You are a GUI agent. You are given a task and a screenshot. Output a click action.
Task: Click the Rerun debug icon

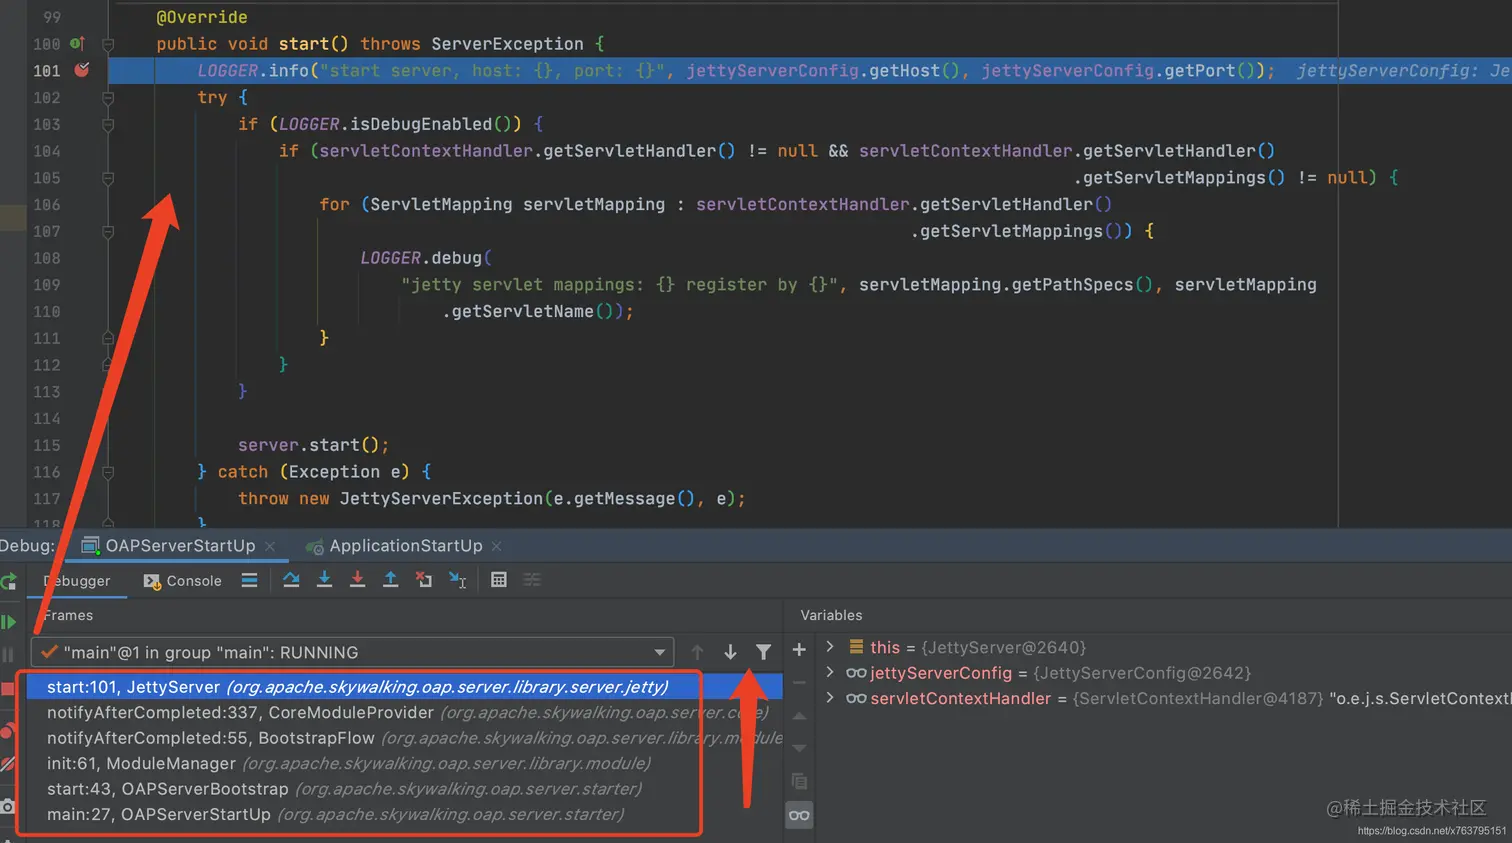[x=8, y=581]
